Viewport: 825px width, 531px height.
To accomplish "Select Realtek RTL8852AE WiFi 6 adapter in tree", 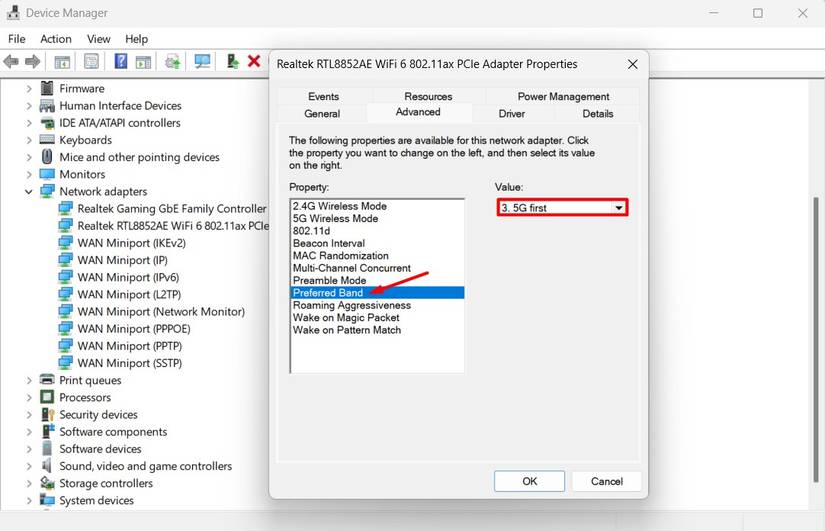I will coord(173,225).
